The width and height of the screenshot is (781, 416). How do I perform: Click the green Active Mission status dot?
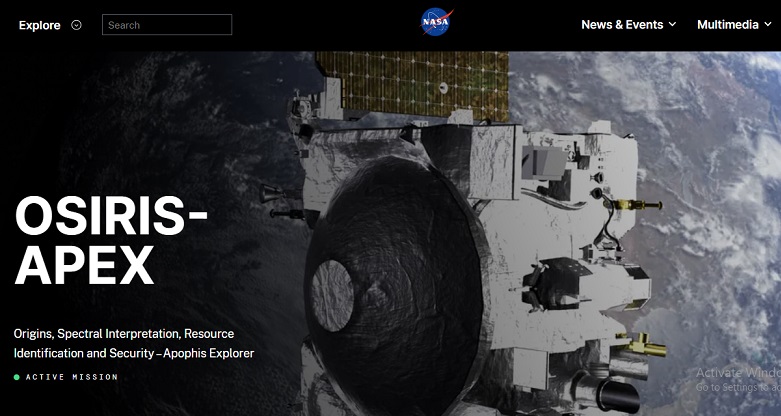17,377
